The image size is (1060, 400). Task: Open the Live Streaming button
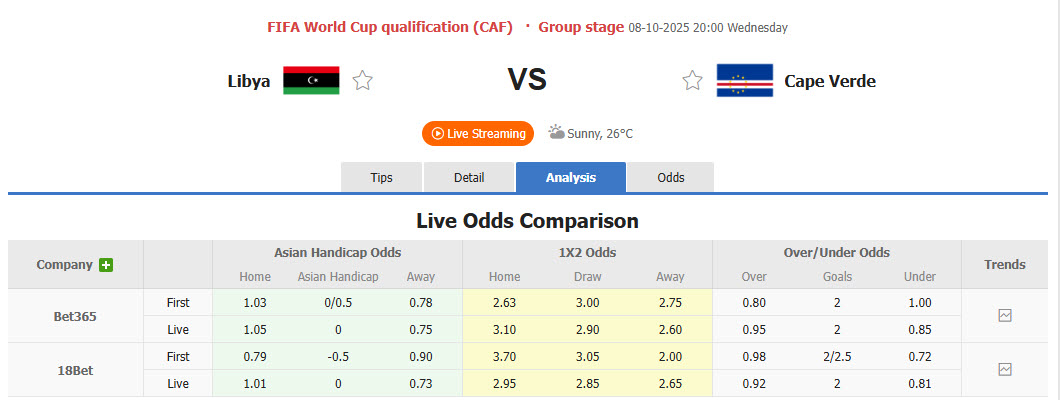[478, 134]
